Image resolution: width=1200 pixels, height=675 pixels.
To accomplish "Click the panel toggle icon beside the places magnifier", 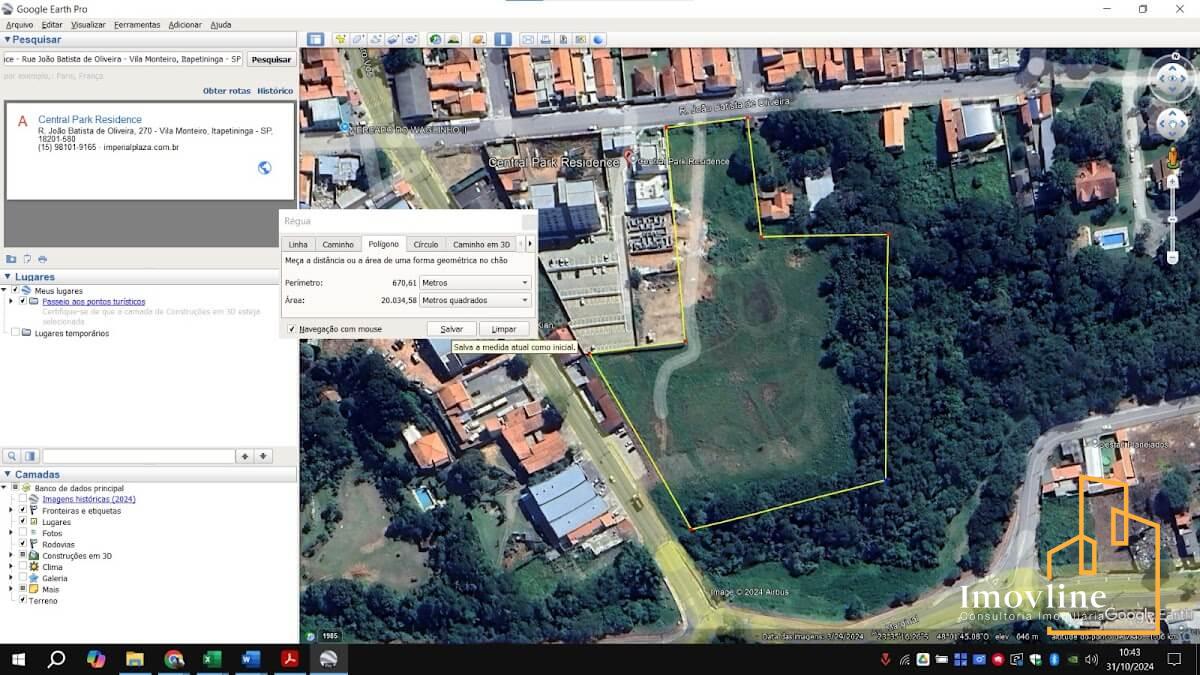I will click(x=30, y=456).
